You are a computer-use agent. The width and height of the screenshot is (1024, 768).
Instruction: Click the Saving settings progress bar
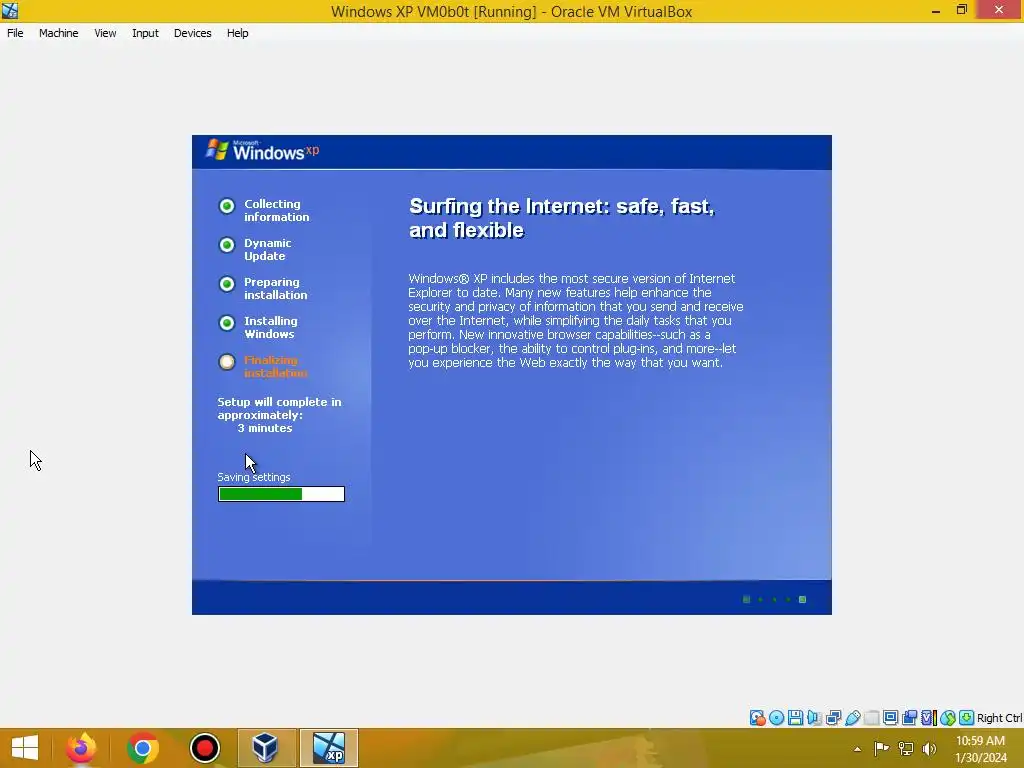(281, 494)
